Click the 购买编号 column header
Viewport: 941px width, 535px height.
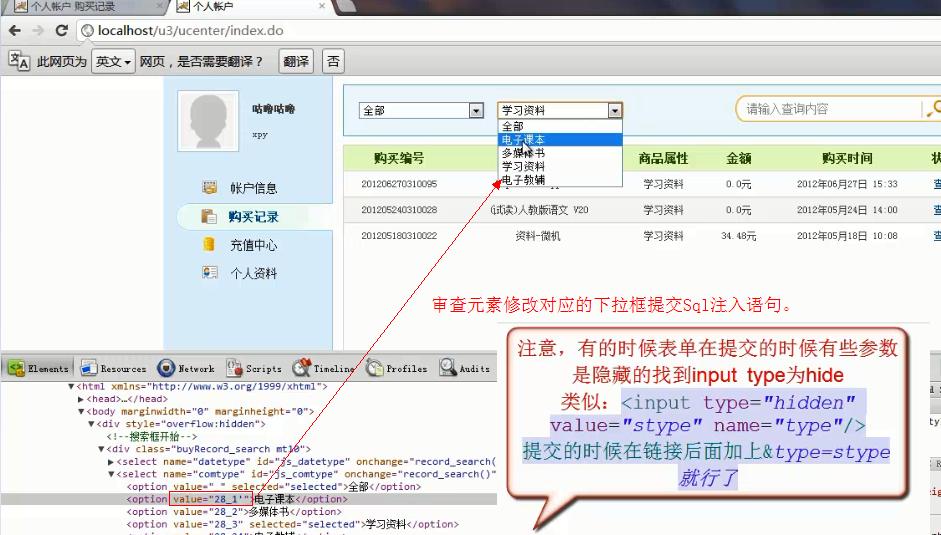398,159
